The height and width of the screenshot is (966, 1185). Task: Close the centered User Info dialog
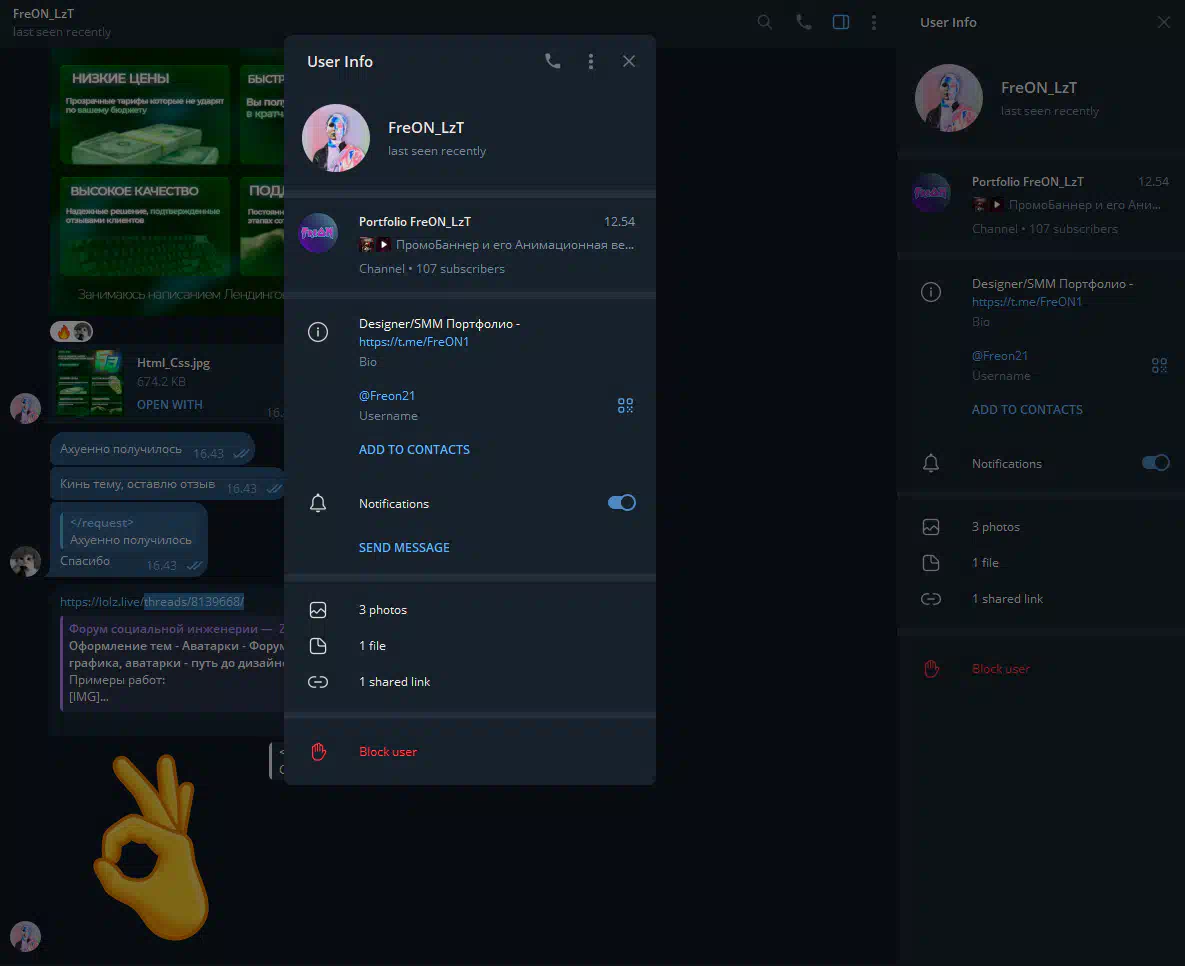[x=629, y=61]
